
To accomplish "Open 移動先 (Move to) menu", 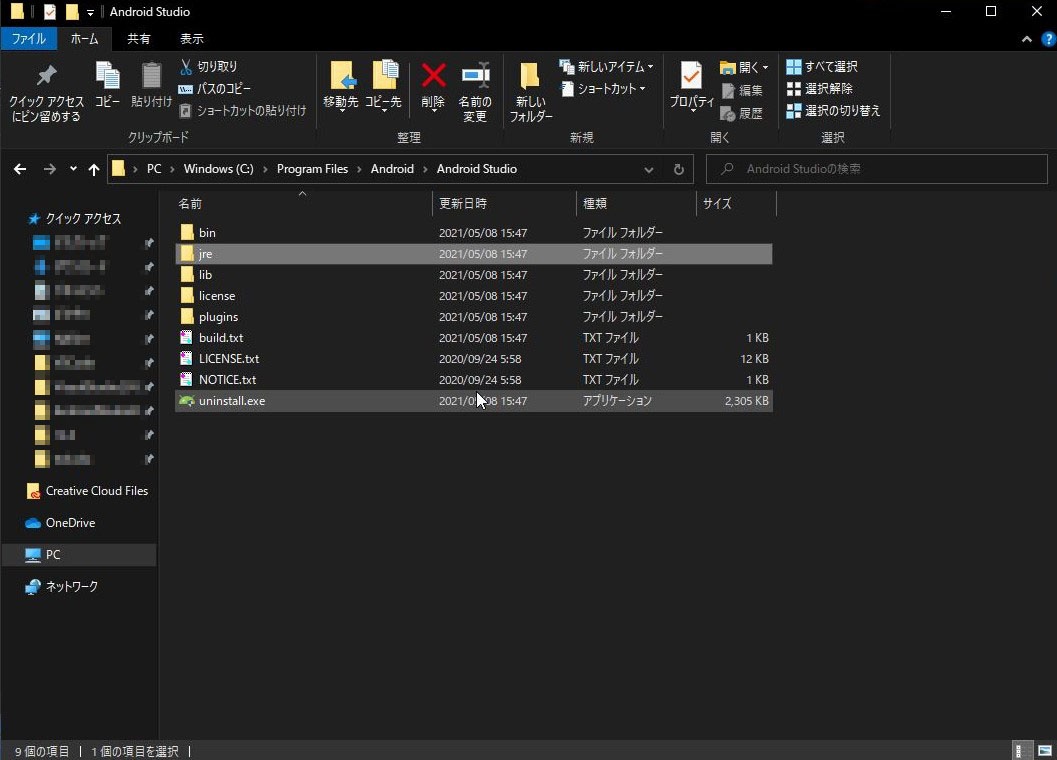I will click(341, 84).
